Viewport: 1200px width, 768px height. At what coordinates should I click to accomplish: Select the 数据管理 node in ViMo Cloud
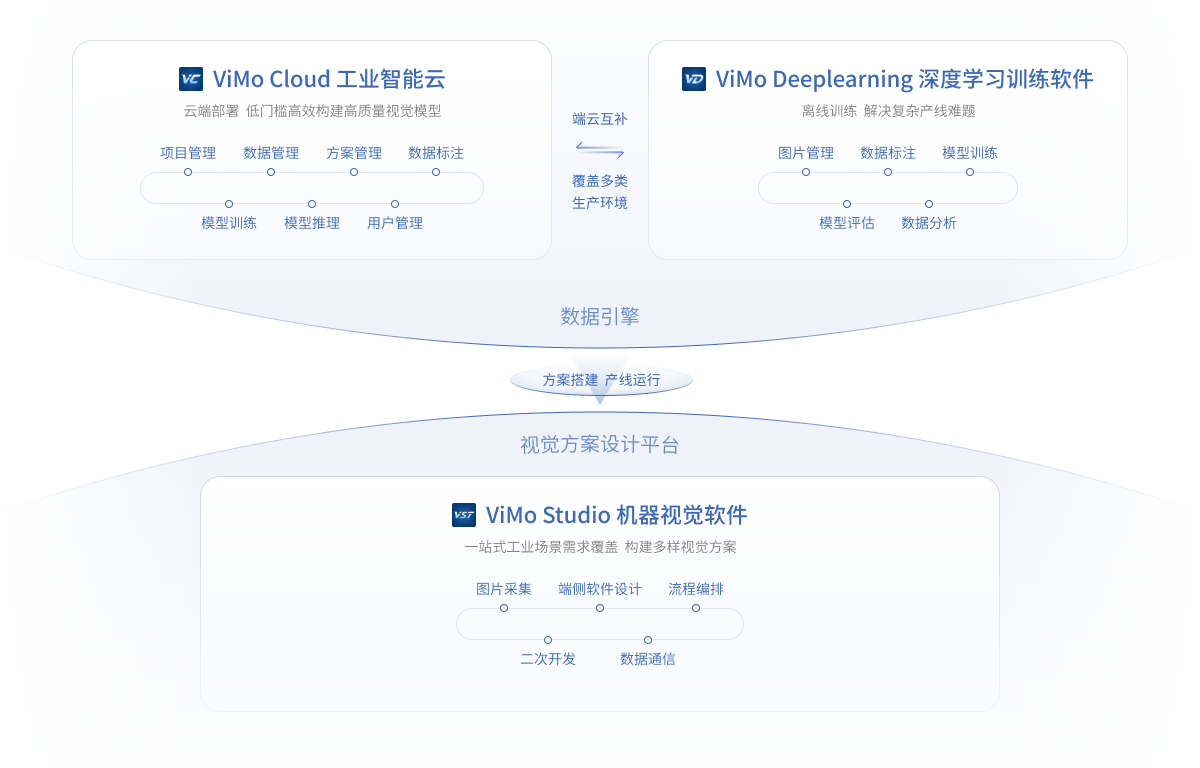pyautogui.click(x=271, y=153)
